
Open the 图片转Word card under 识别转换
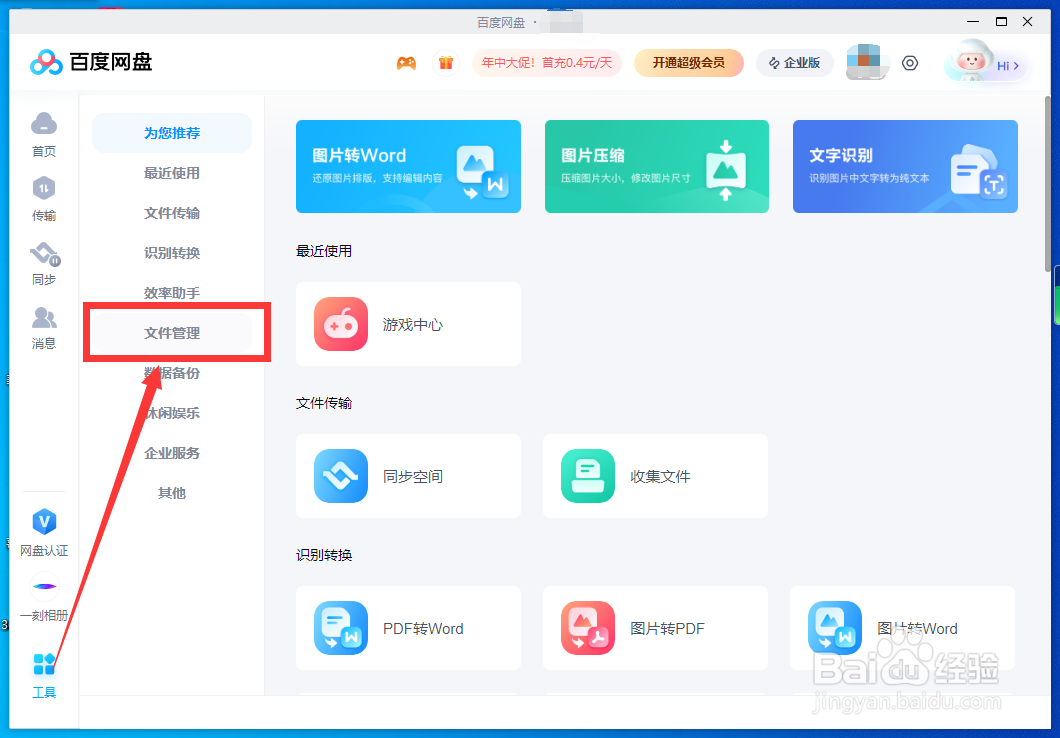[x=902, y=628]
